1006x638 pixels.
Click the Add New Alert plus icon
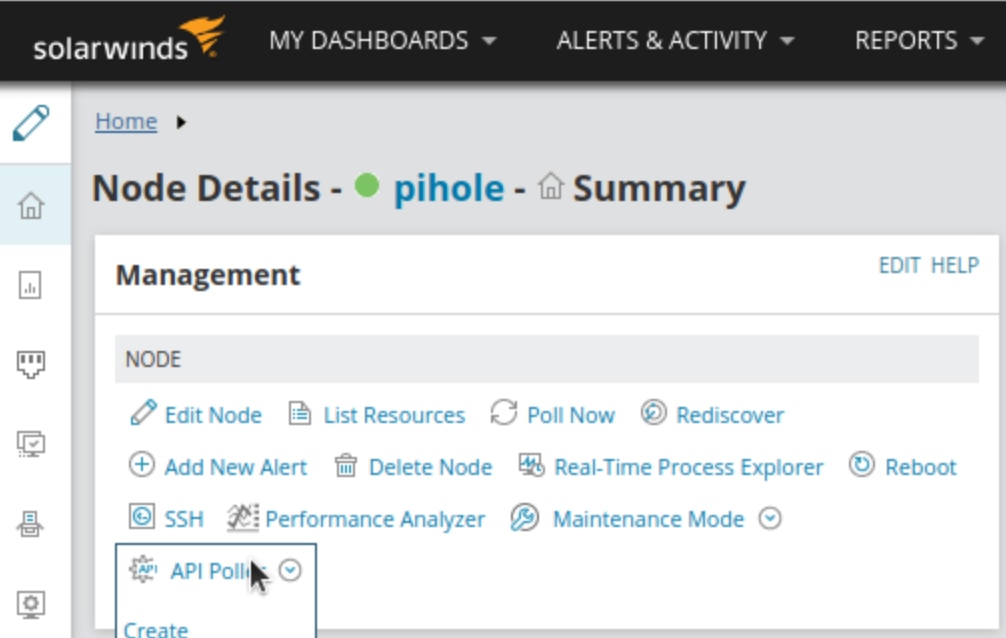pyautogui.click(x=142, y=465)
